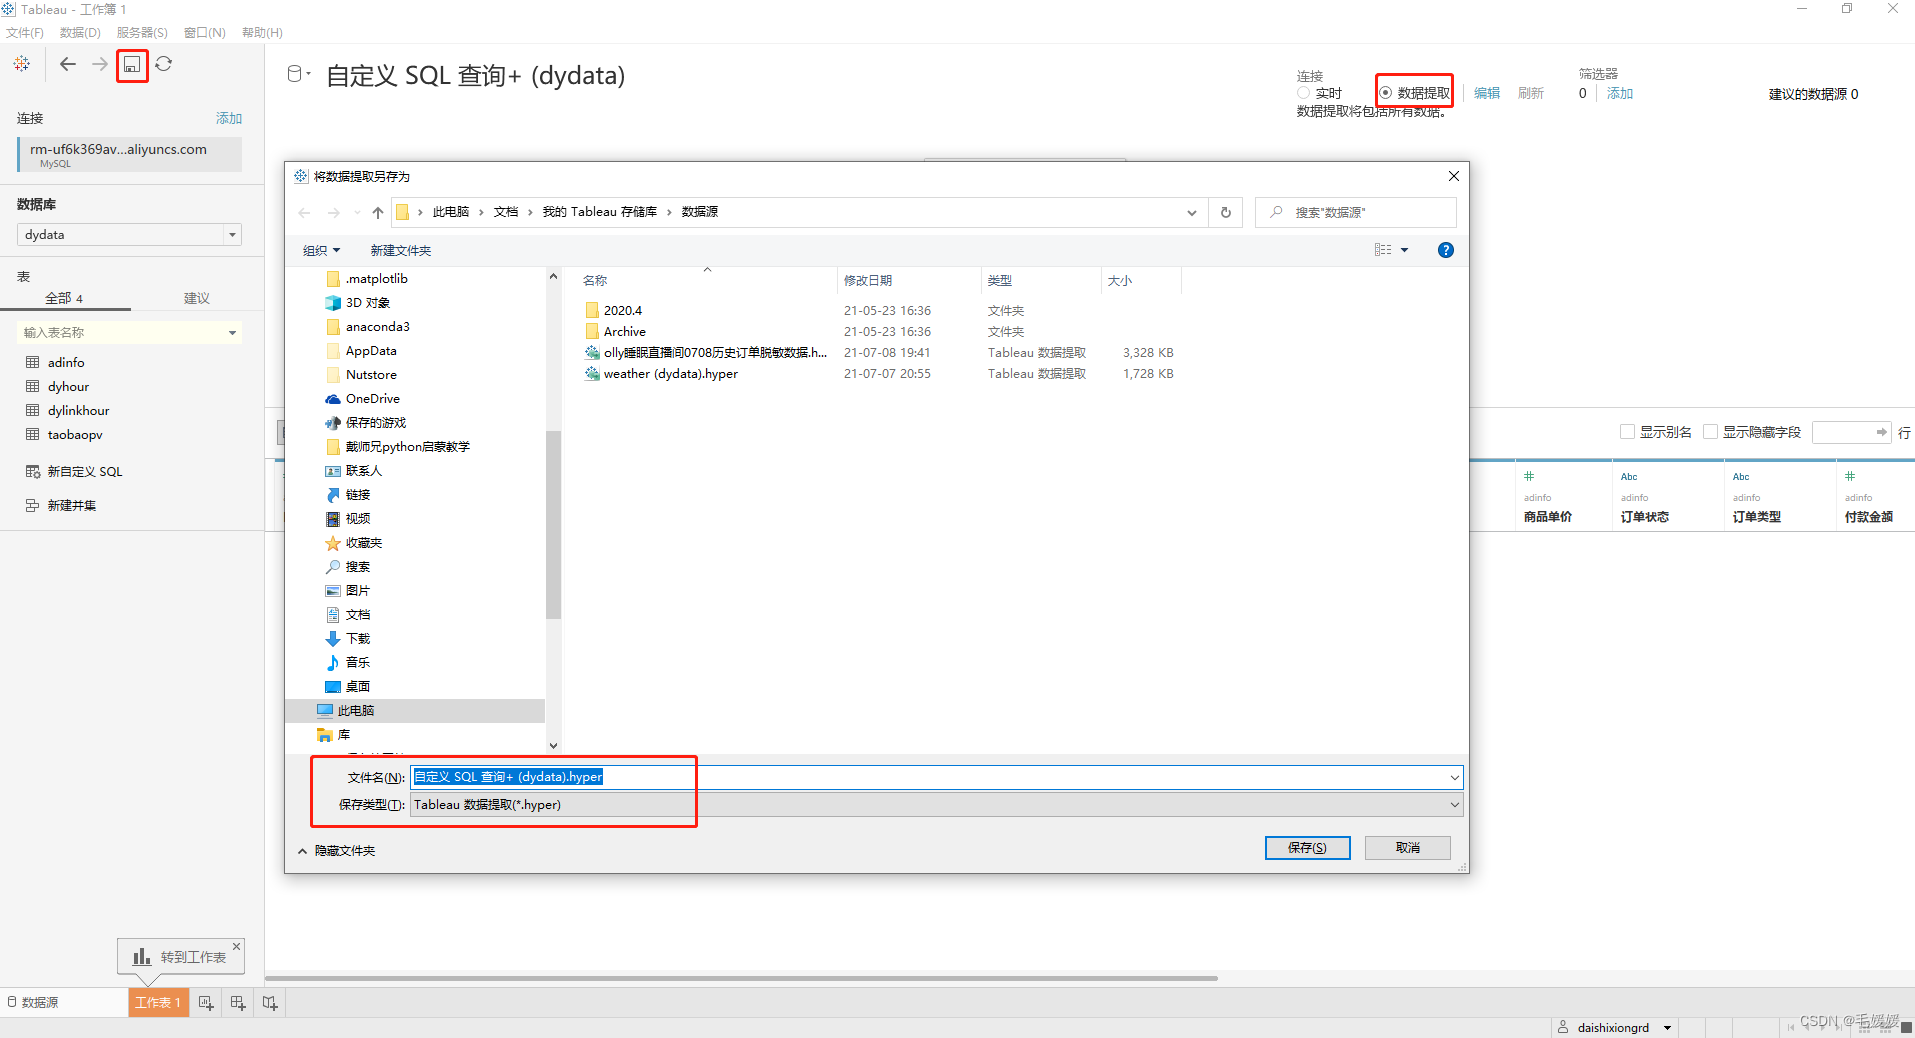Image resolution: width=1915 pixels, height=1038 pixels.
Task: Select the dylinkhour table
Action: (x=78, y=410)
